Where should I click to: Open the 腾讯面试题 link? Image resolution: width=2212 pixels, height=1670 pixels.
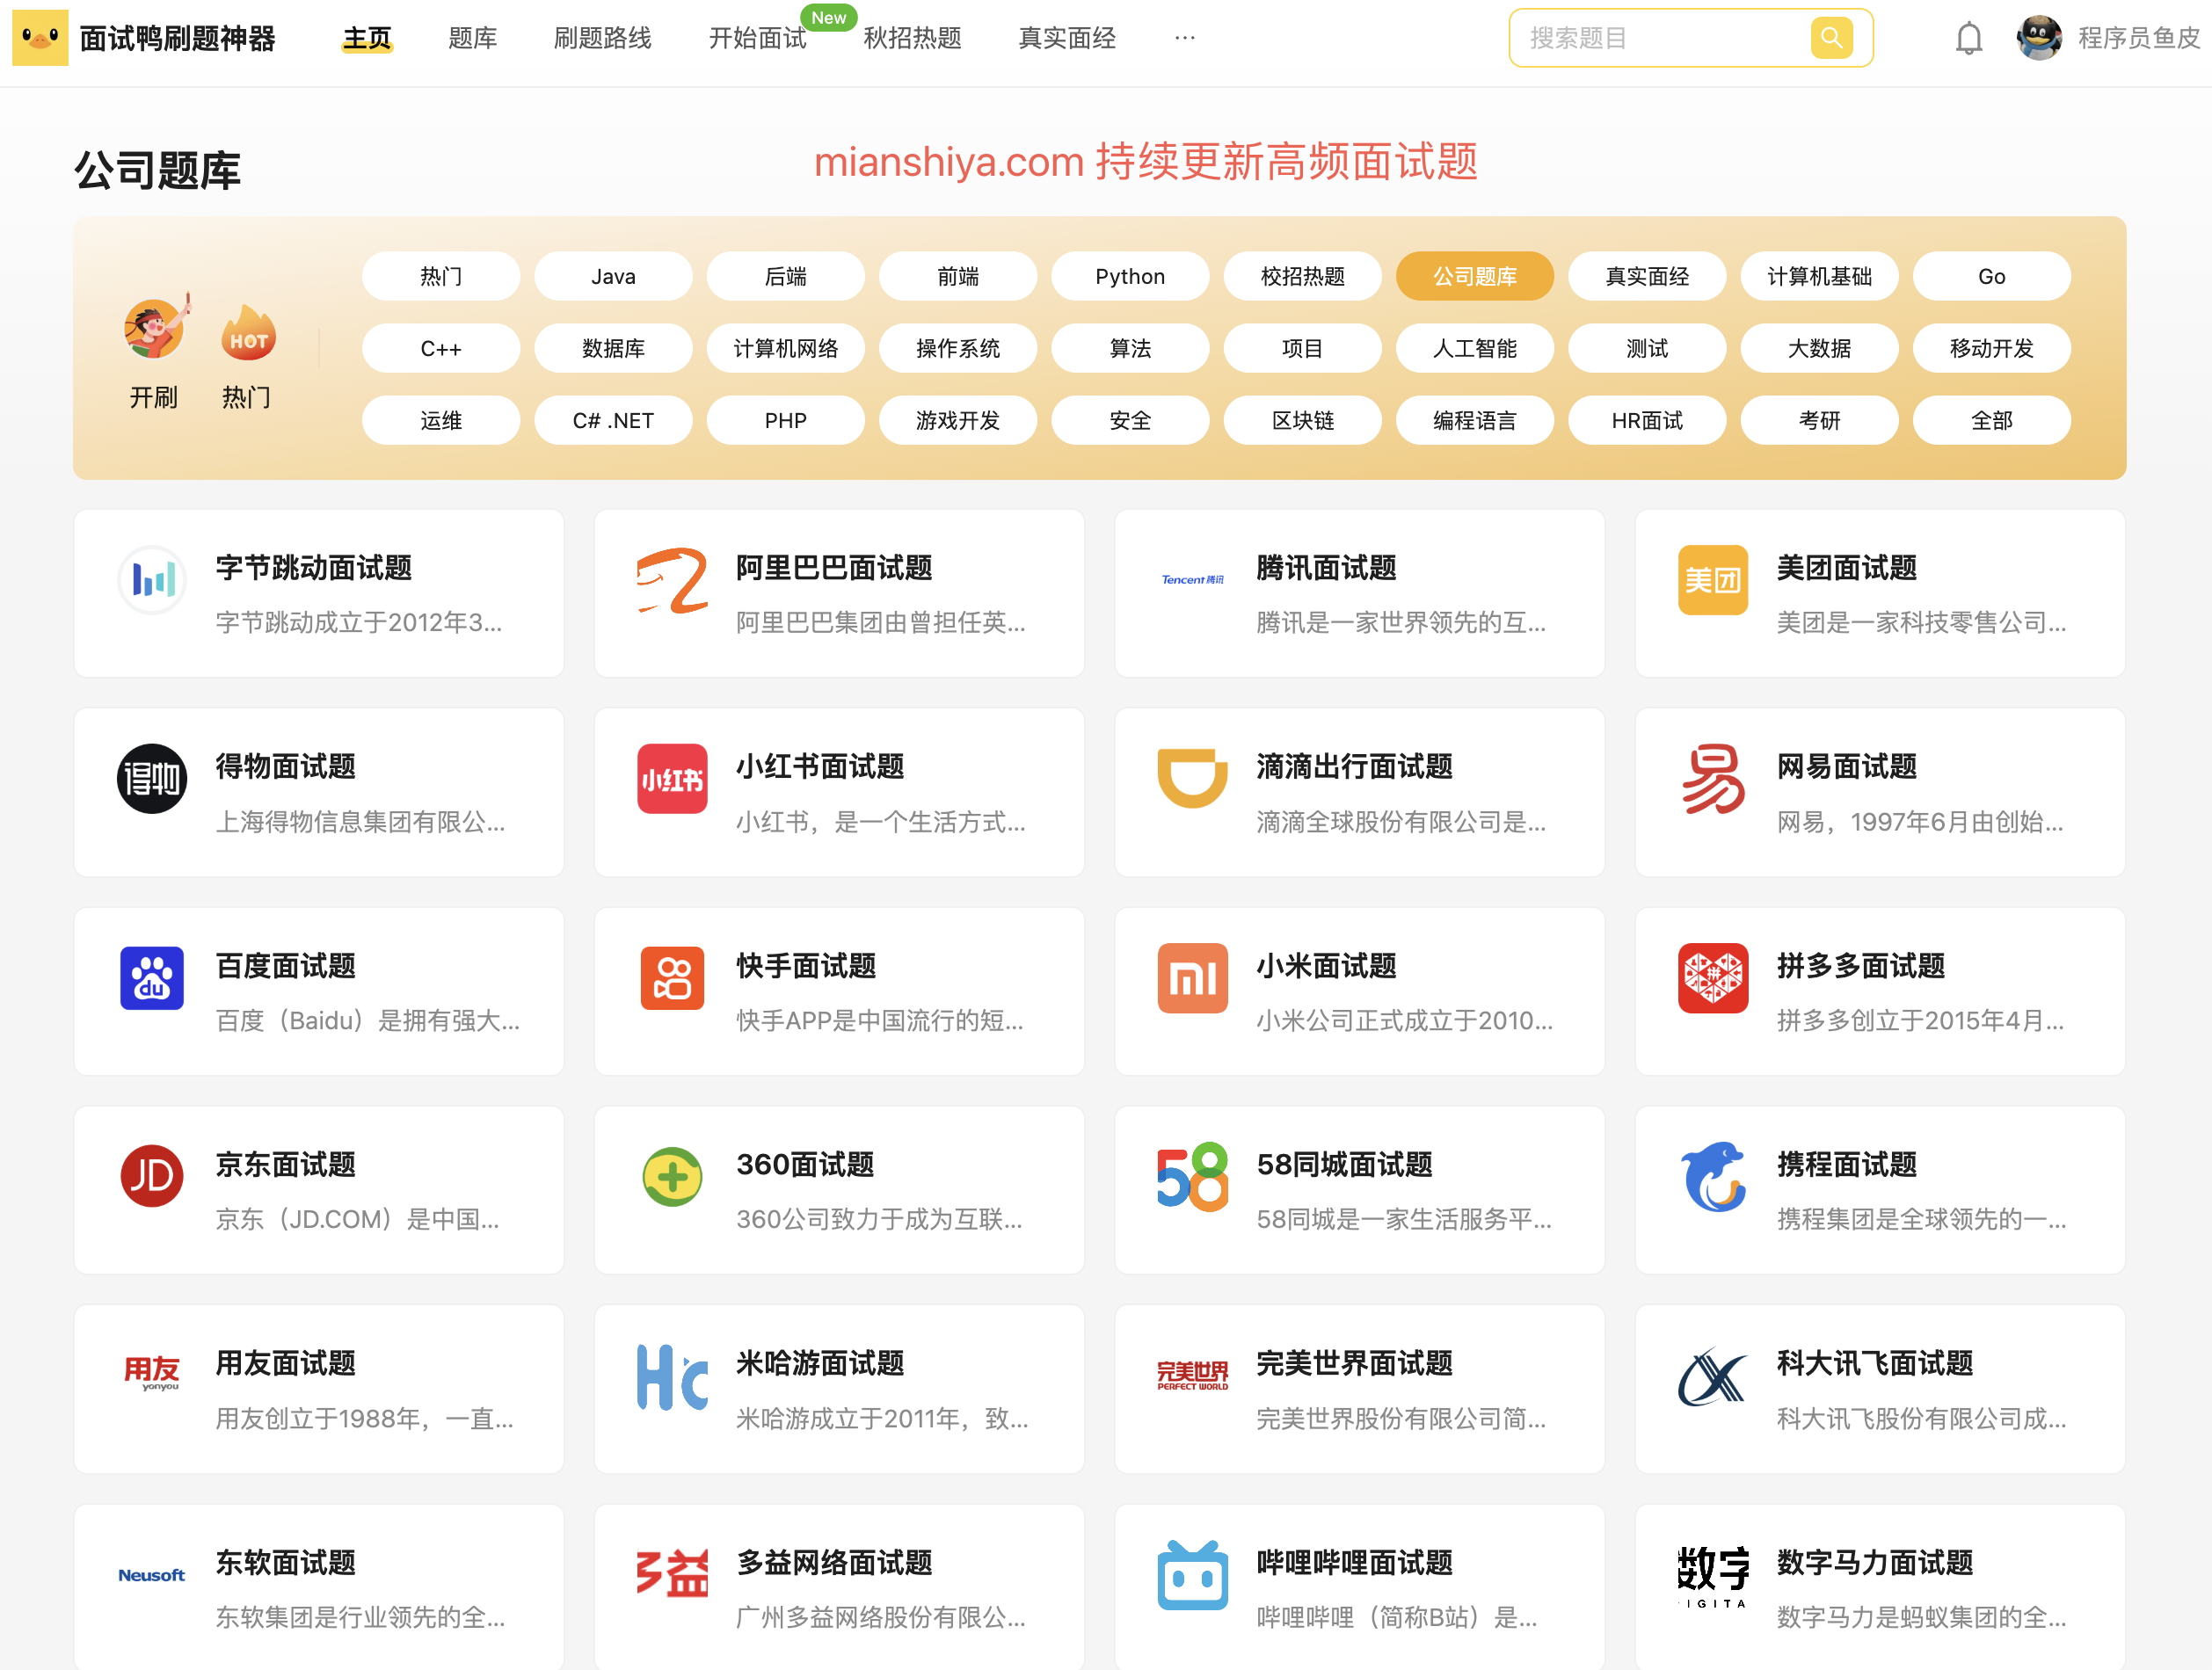coord(1326,568)
